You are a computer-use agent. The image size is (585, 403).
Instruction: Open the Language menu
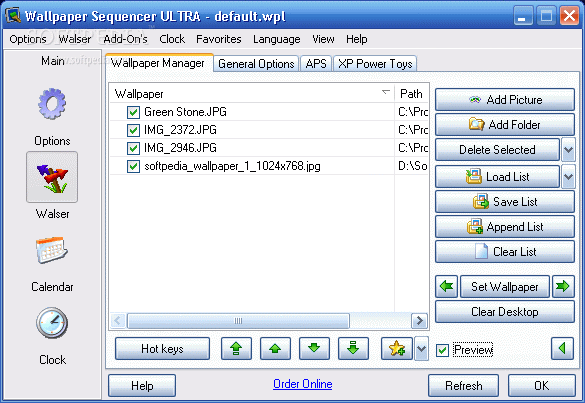click(276, 39)
